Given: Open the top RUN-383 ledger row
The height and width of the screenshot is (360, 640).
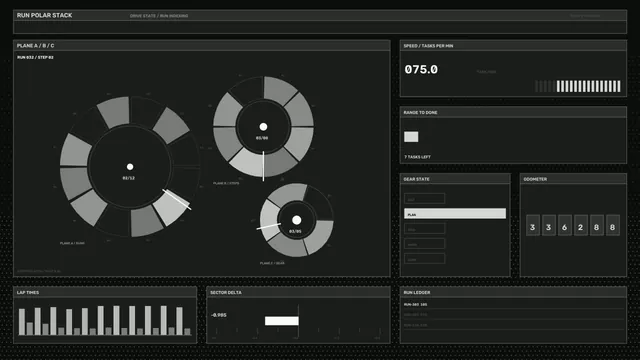Looking at the screenshot, I should [x=513, y=304].
